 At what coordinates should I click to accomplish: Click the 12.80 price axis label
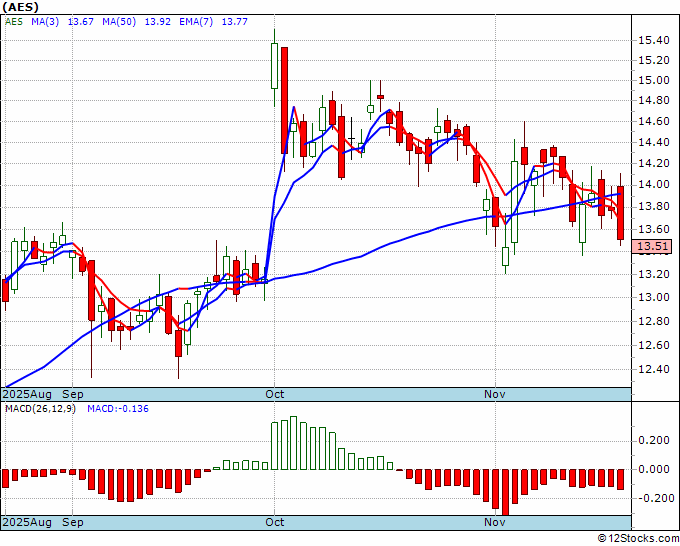pos(654,321)
